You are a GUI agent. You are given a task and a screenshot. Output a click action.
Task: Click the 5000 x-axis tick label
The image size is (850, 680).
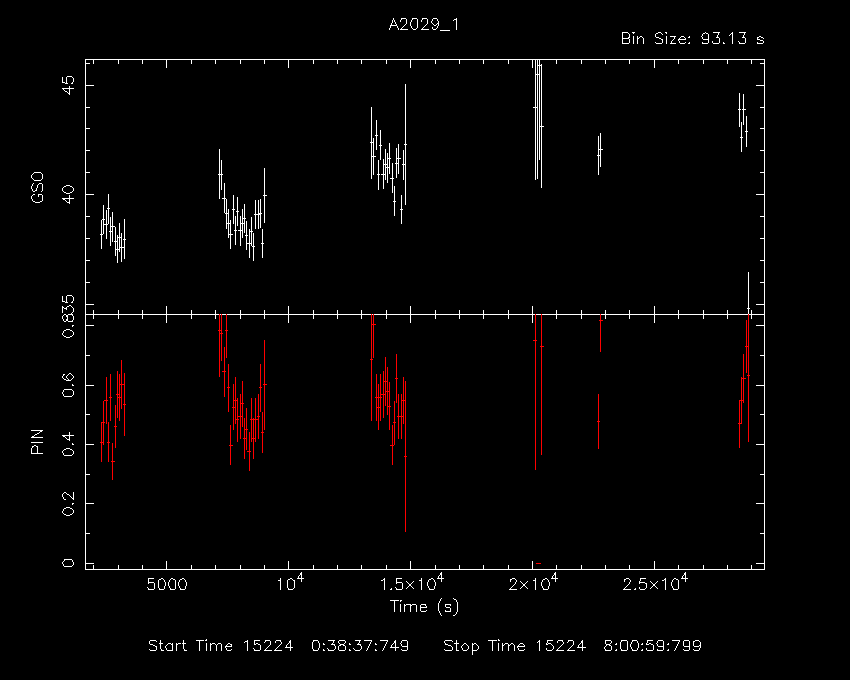[x=166, y=585]
